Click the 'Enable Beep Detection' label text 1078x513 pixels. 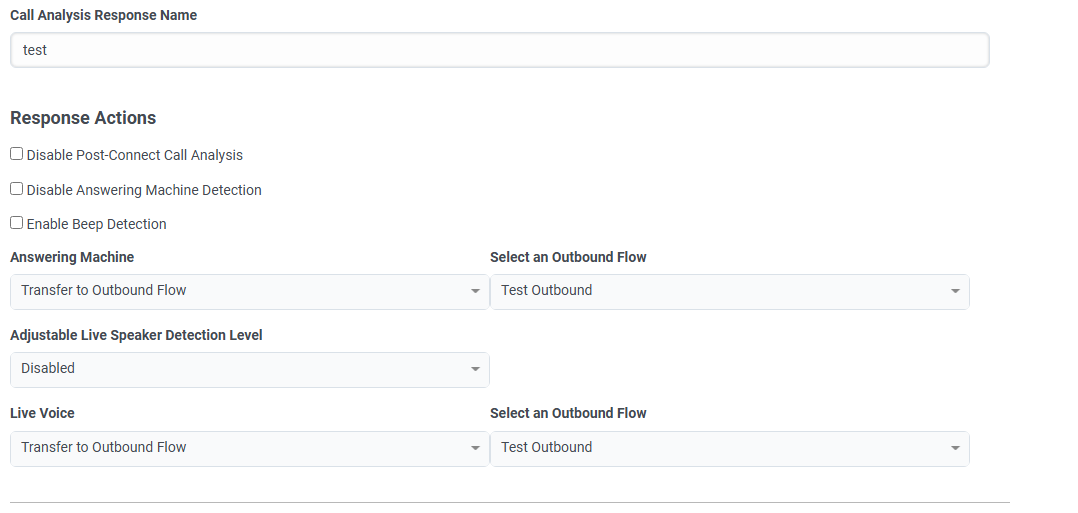(x=97, y=224)
